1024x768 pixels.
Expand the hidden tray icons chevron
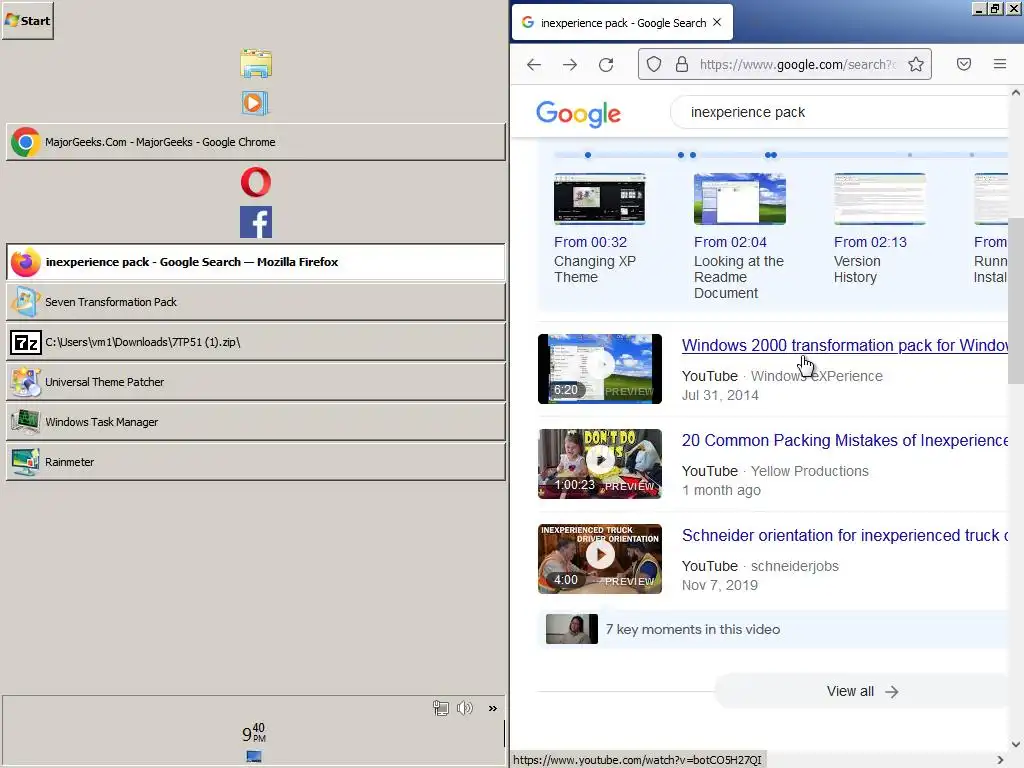(492, 708)
